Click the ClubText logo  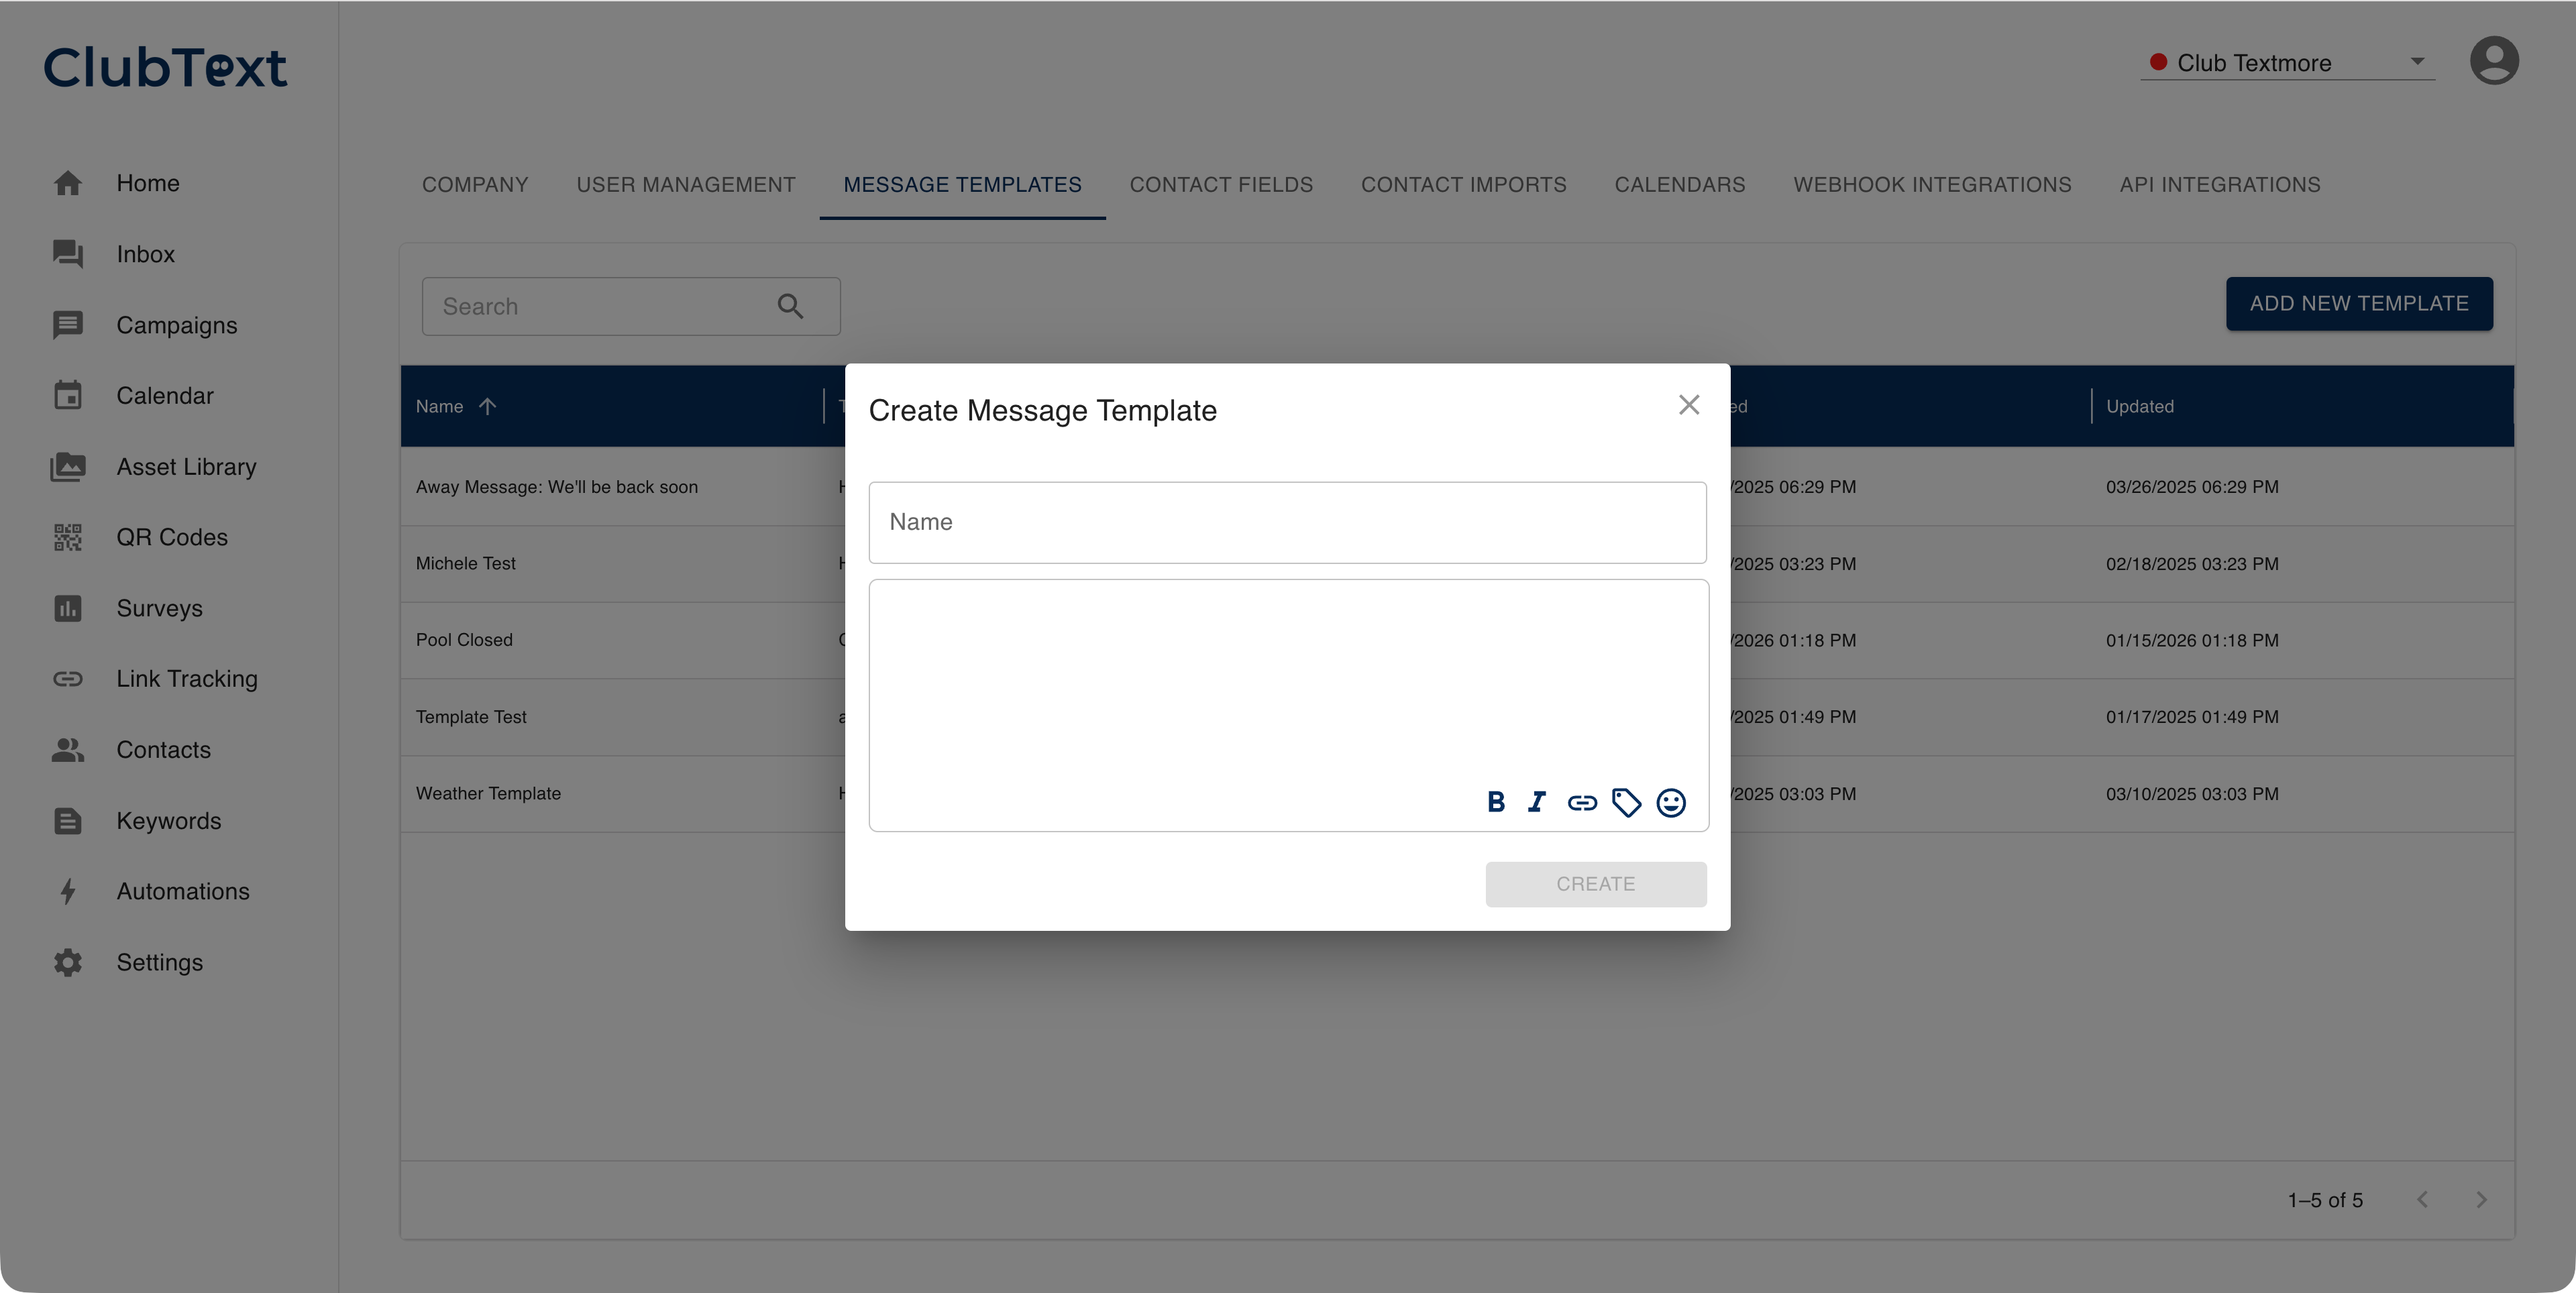pyautogui.click(x=165, y=67)
